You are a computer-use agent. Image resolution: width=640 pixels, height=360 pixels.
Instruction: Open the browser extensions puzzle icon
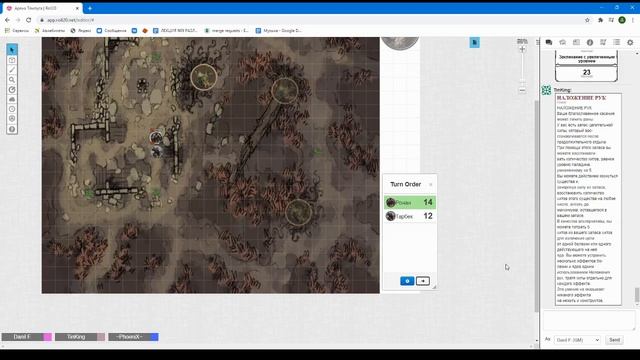pos(600,20)
